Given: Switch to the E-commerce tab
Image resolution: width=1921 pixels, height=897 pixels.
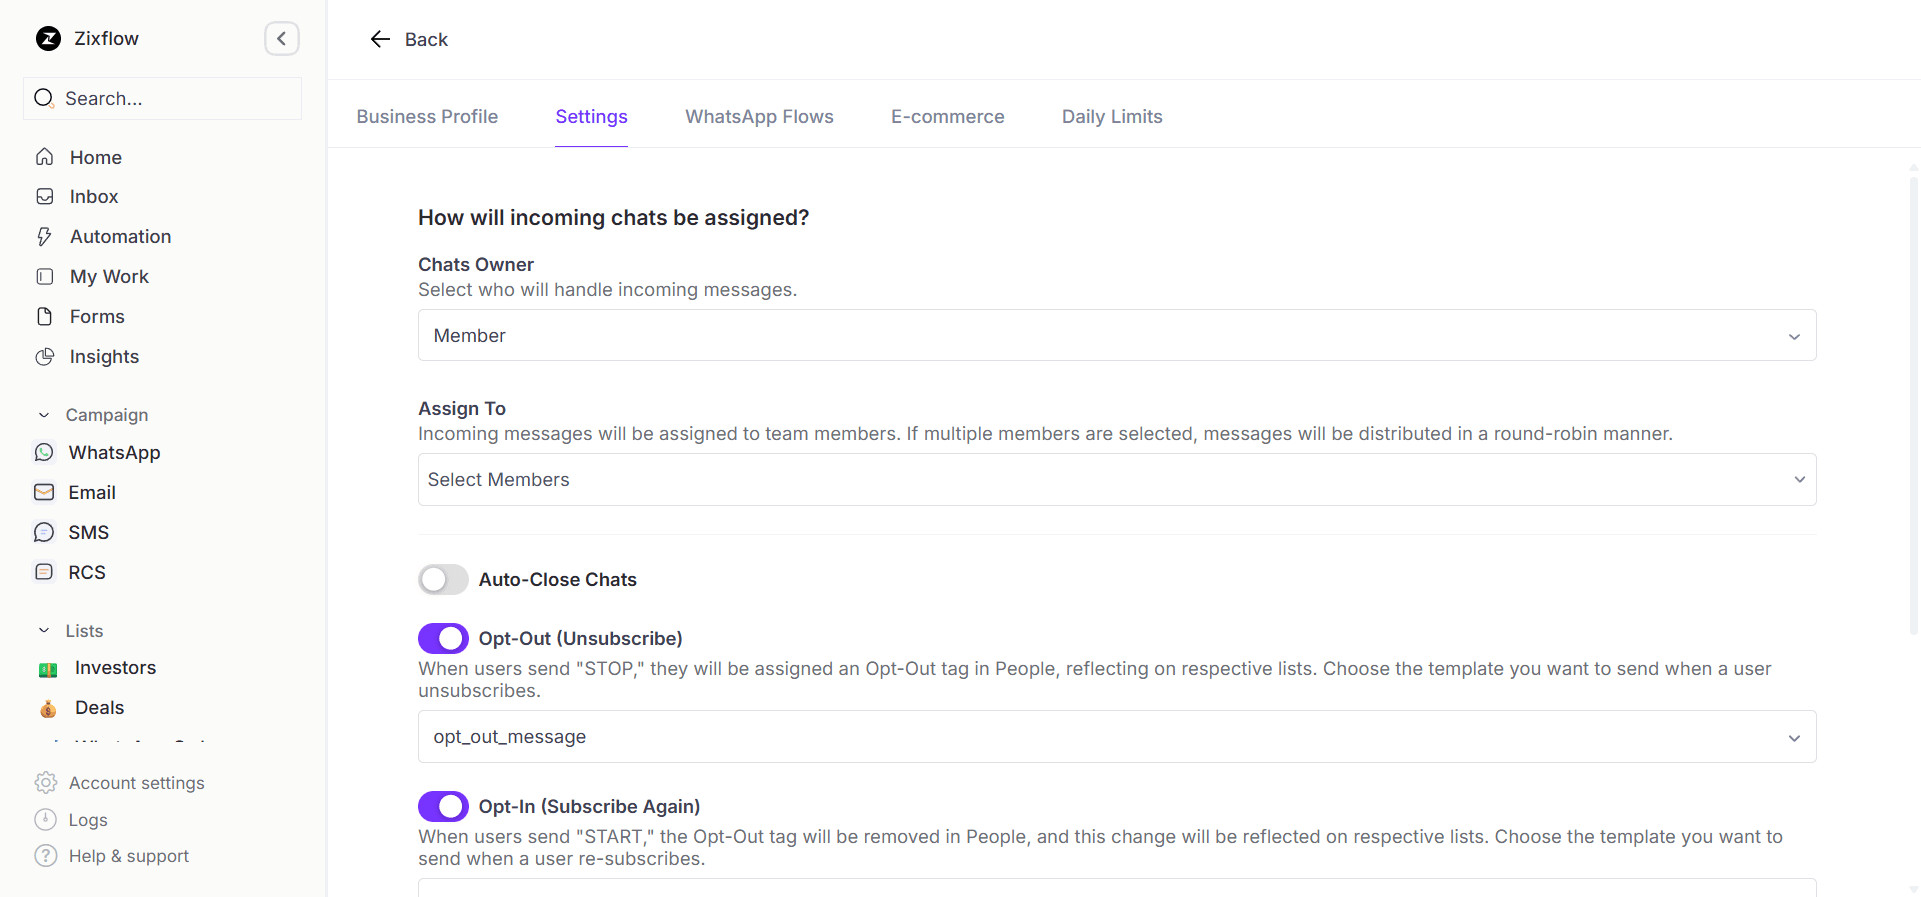Looking at the screenshot, I should [x=947, y=117].
